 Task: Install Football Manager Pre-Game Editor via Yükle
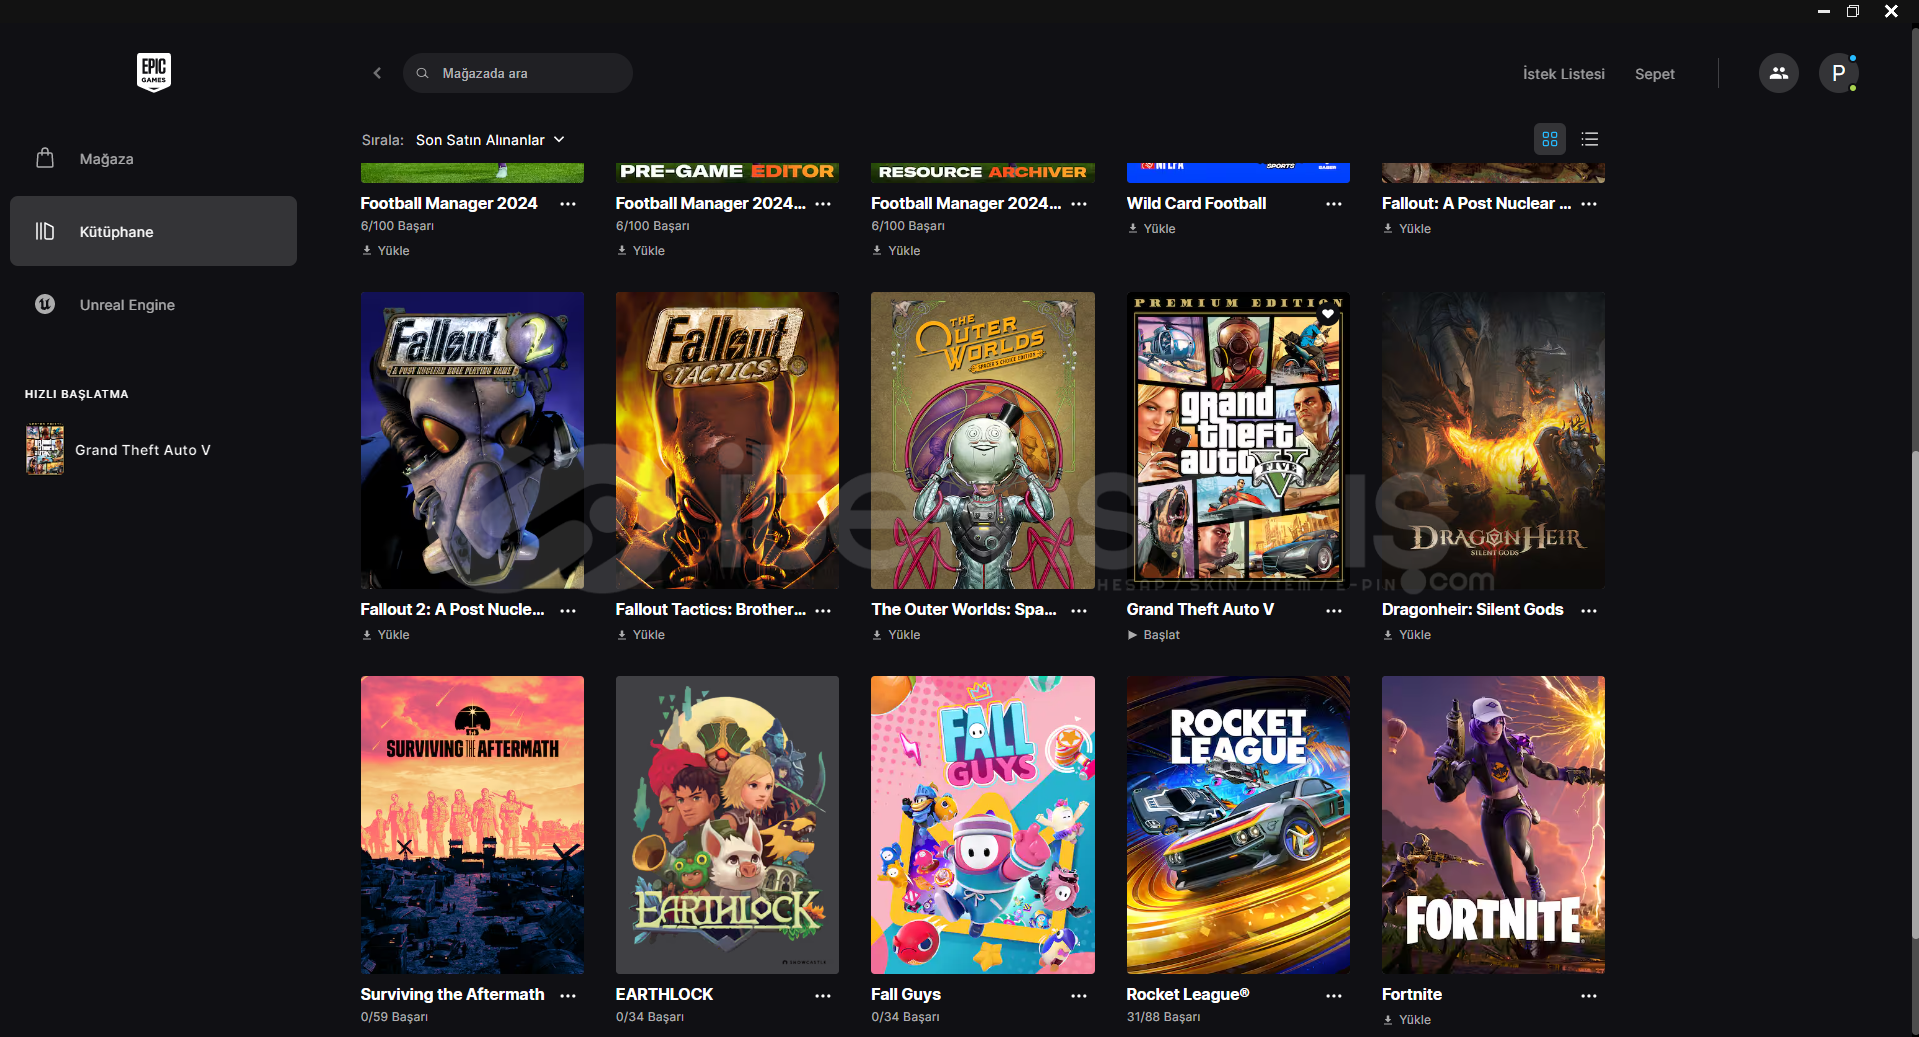click(641, 251)
